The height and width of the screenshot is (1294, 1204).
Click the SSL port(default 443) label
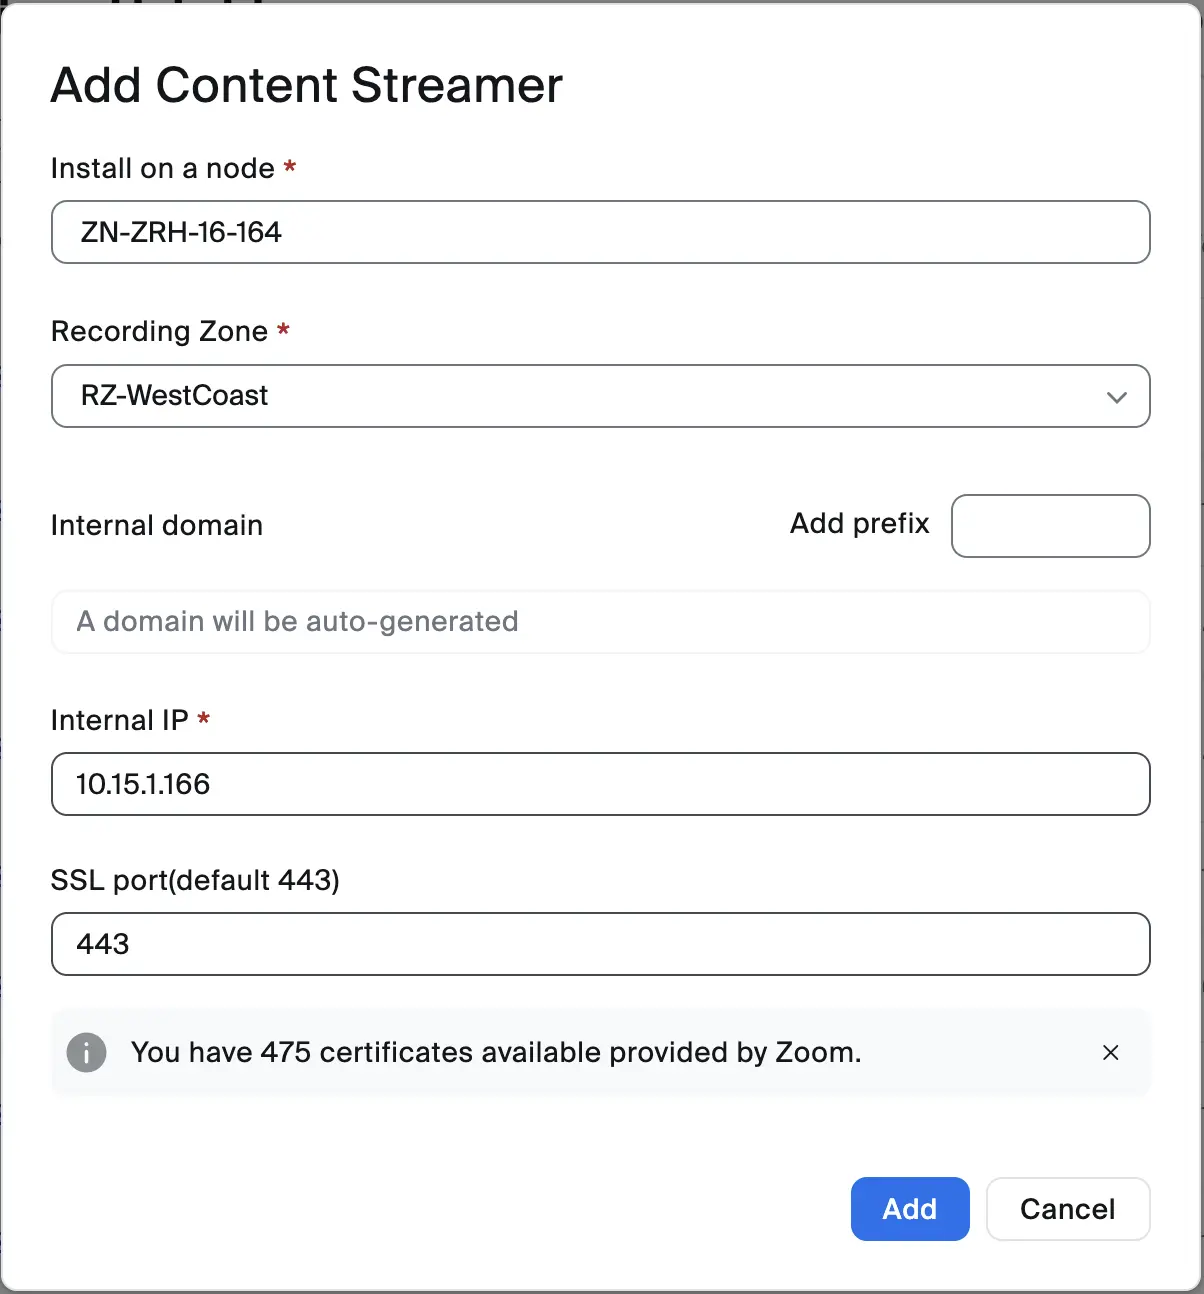(x=195, y=880)
